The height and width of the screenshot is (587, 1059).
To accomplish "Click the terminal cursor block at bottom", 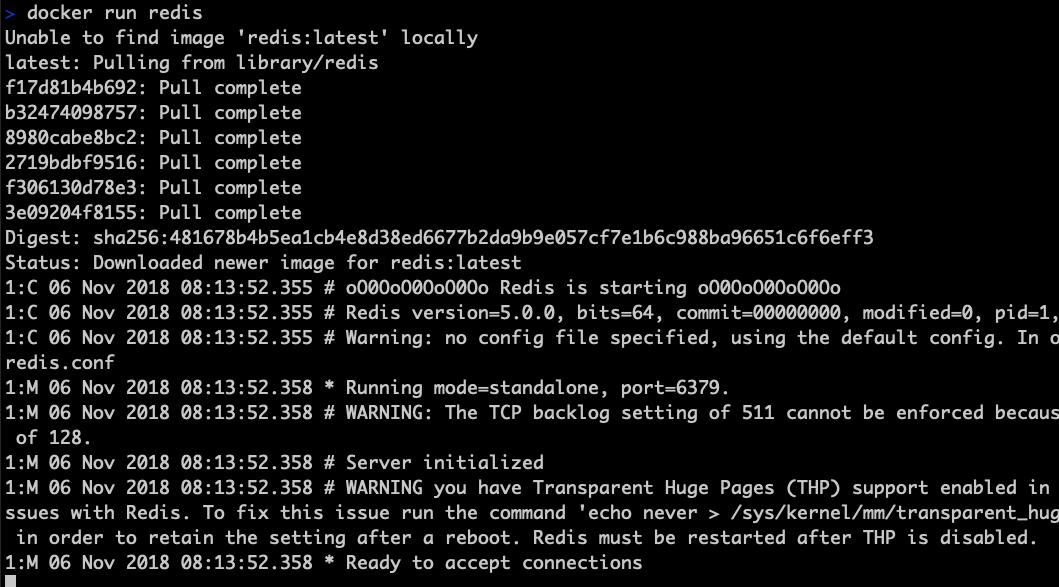I will 10,581.
